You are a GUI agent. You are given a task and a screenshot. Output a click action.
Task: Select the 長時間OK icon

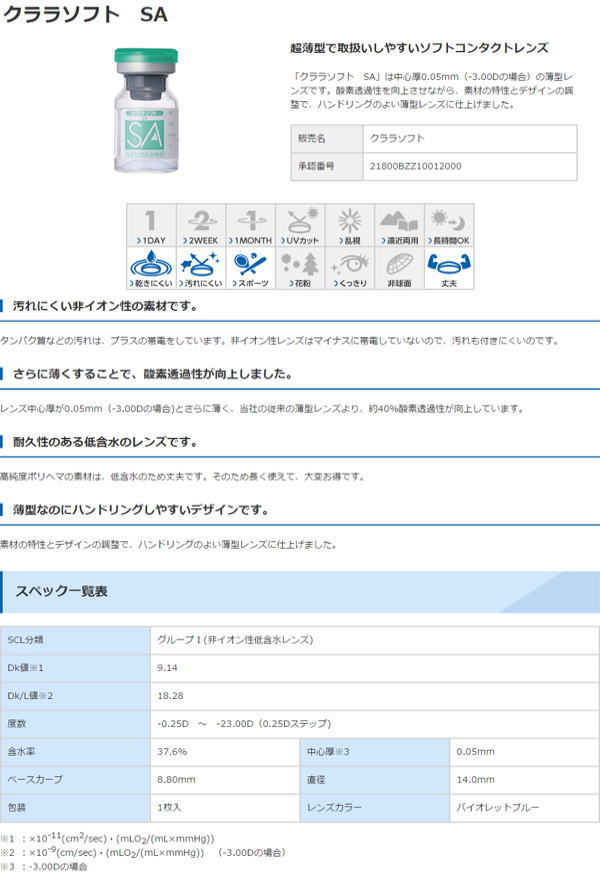pos(450,226)
